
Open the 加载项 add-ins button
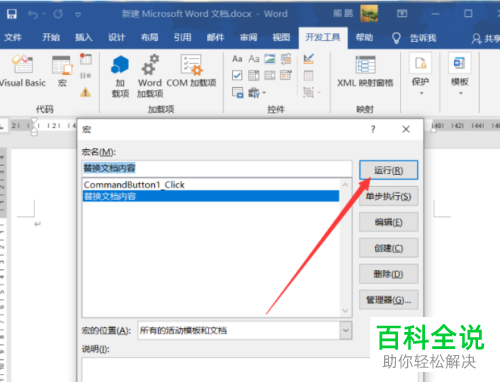[120, 77]
